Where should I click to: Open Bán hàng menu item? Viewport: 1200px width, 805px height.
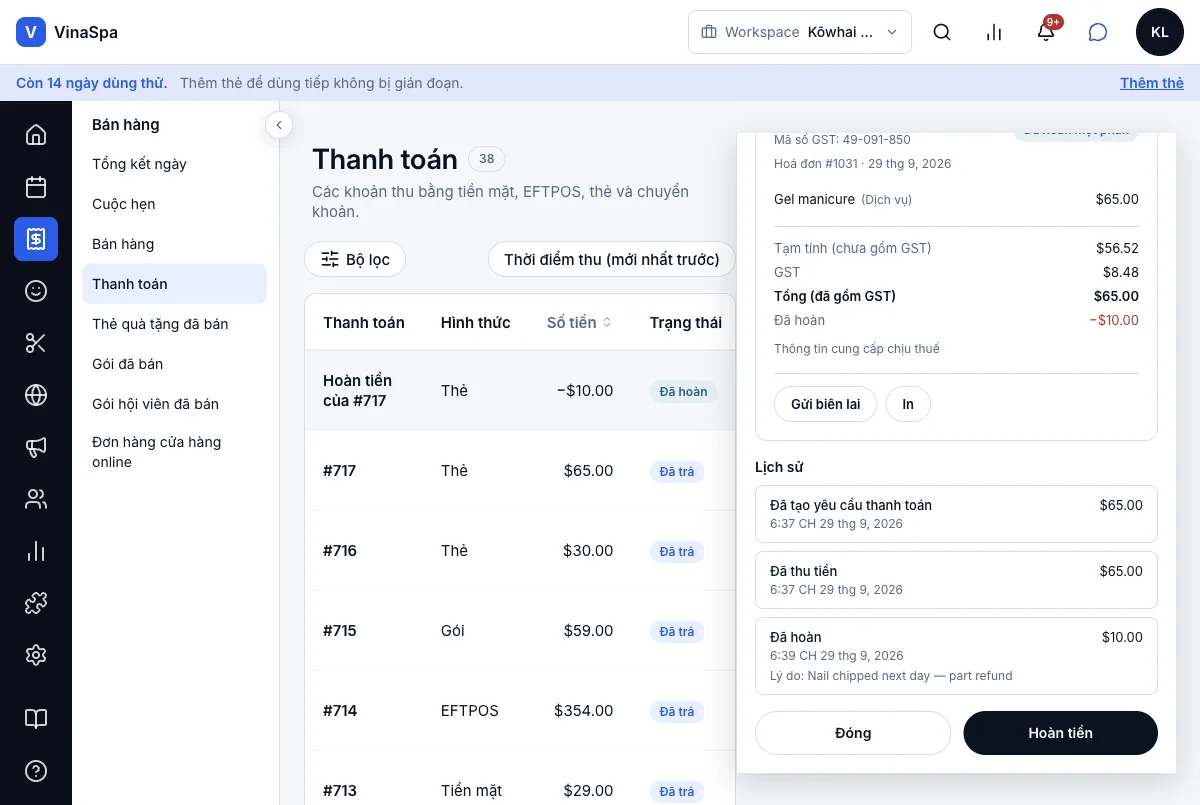coord(174,244)
